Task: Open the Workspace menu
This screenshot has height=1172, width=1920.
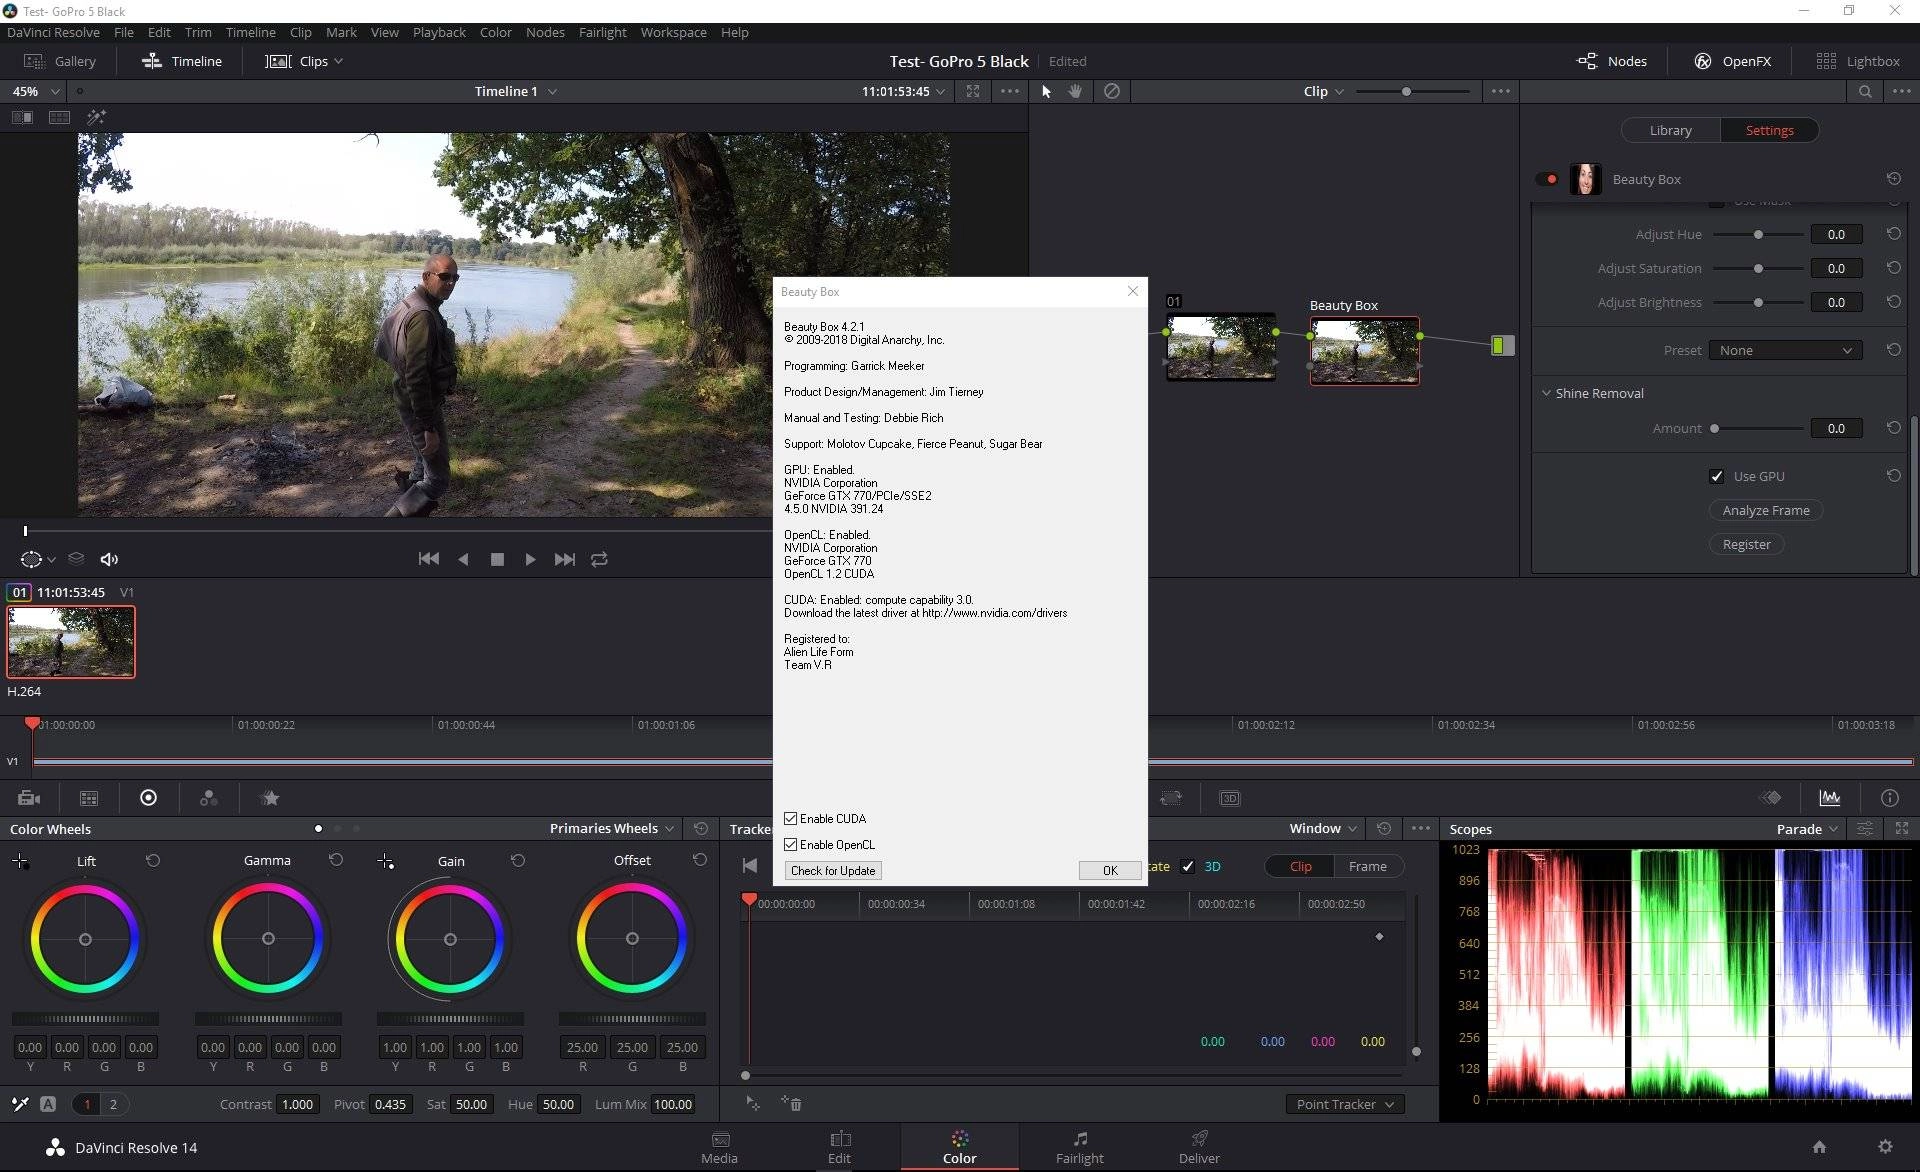Action: coord(673,32)
